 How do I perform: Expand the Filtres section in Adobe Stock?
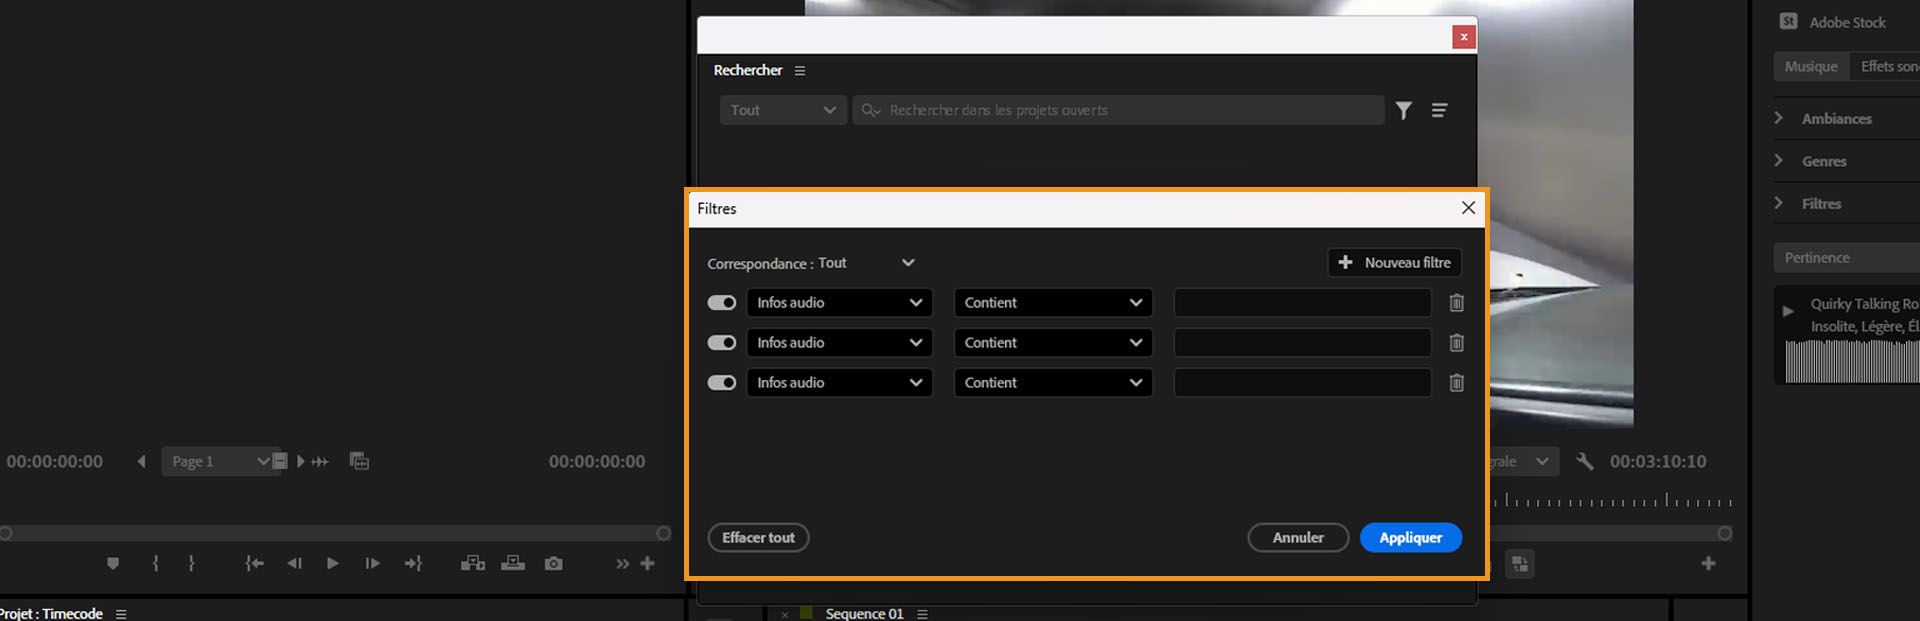coord(1778,203)
